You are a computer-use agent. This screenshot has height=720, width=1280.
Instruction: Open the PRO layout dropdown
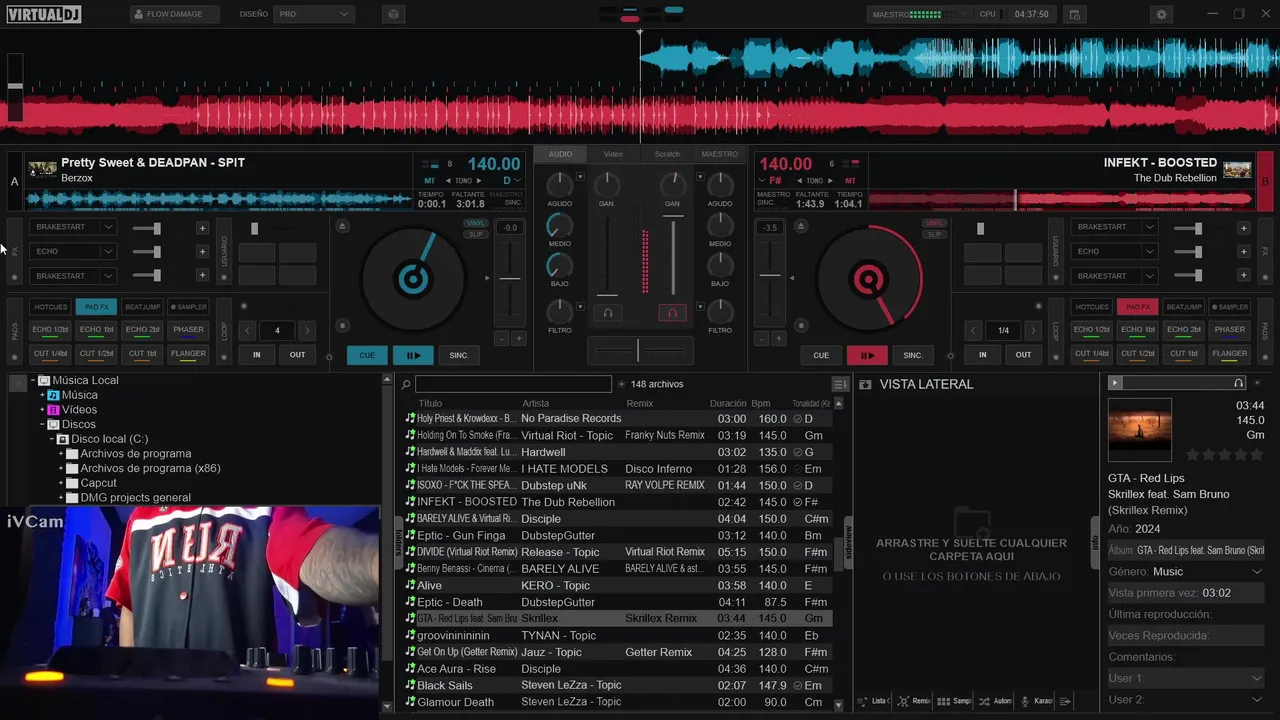pos(314,14)
